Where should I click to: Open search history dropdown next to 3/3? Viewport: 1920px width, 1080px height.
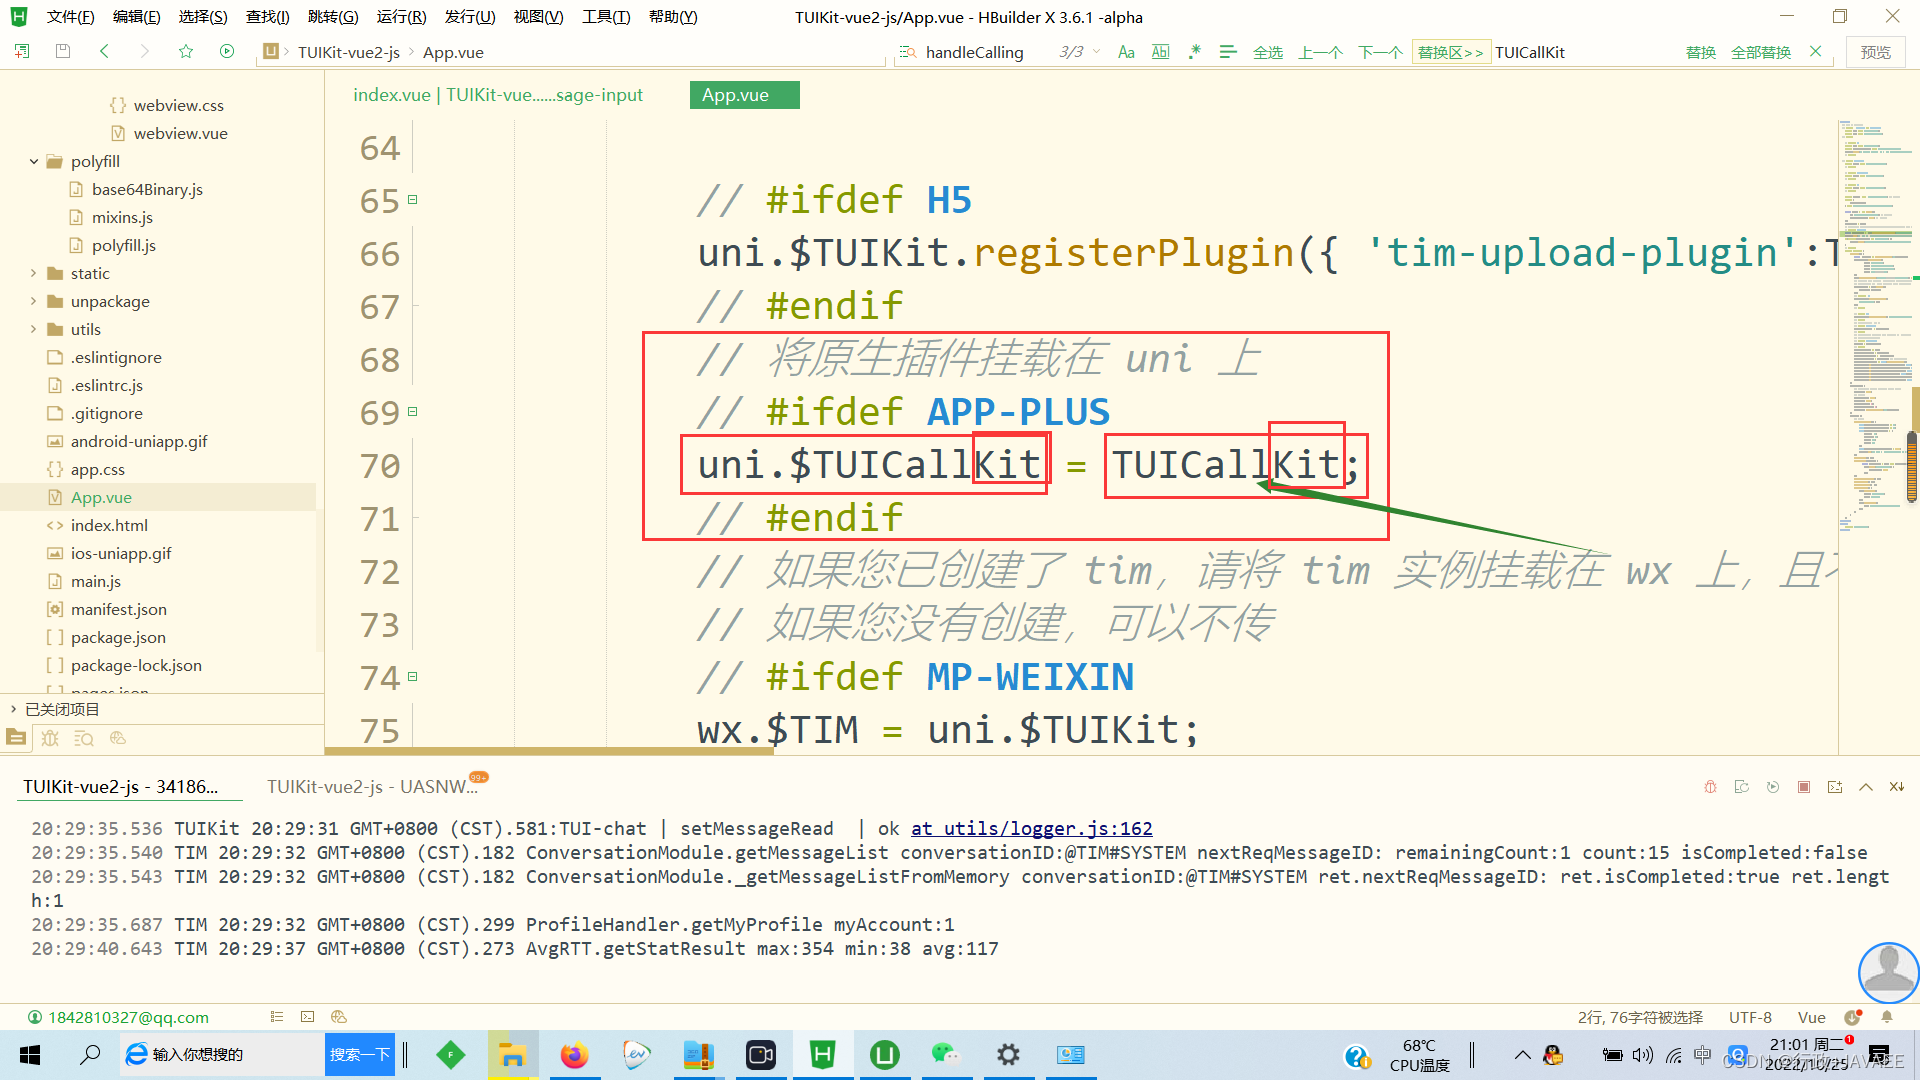[x=1097, y=52]
